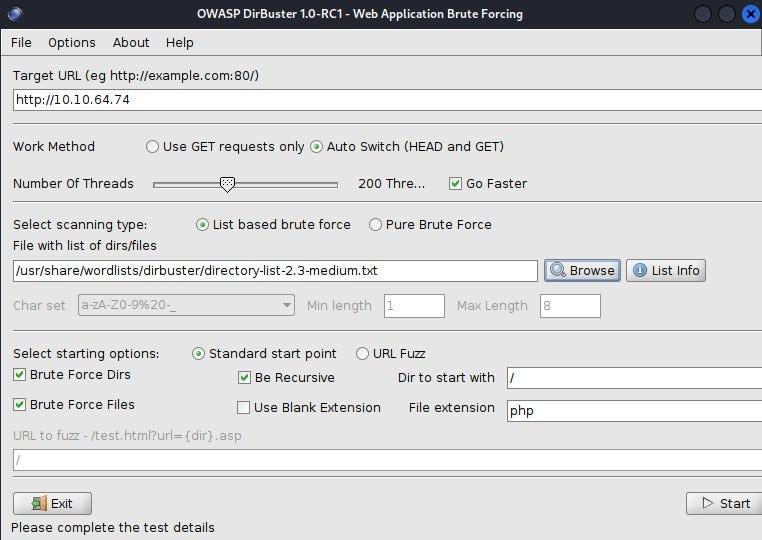
Task: Check the Use Blank Extension option
Action: coord(243,407)
